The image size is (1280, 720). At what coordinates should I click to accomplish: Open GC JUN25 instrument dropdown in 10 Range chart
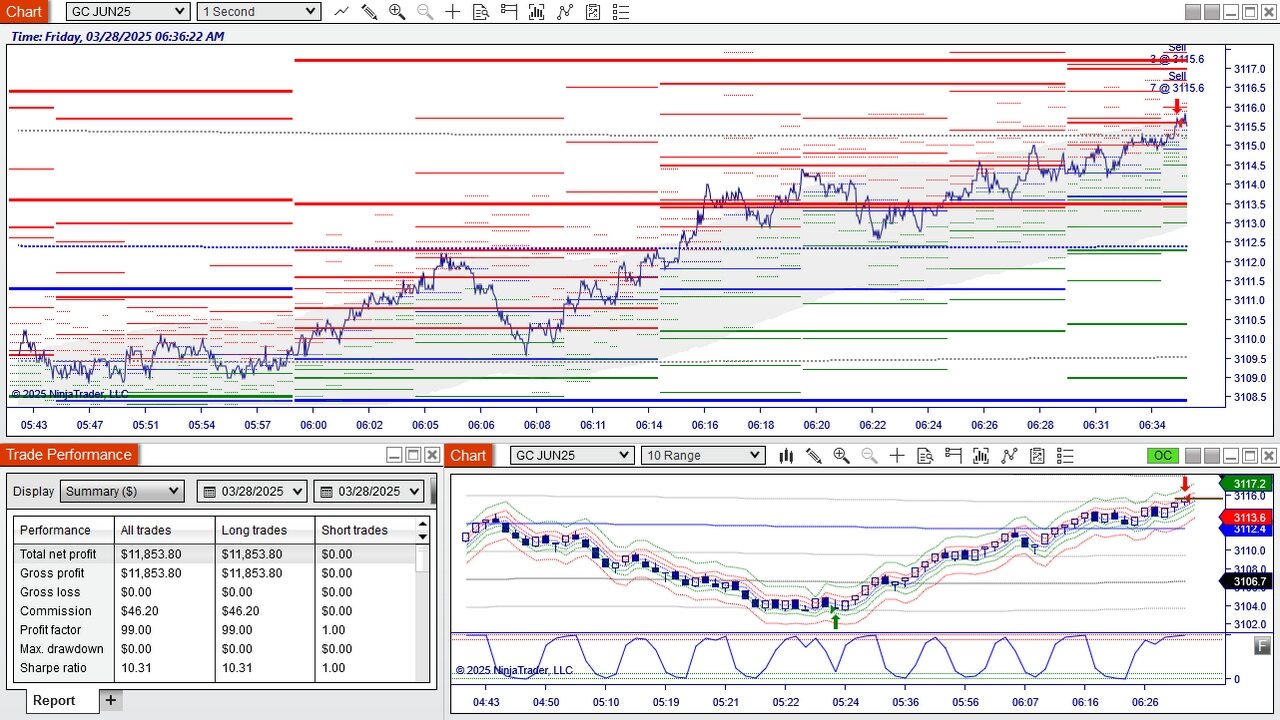pos(572,456)
